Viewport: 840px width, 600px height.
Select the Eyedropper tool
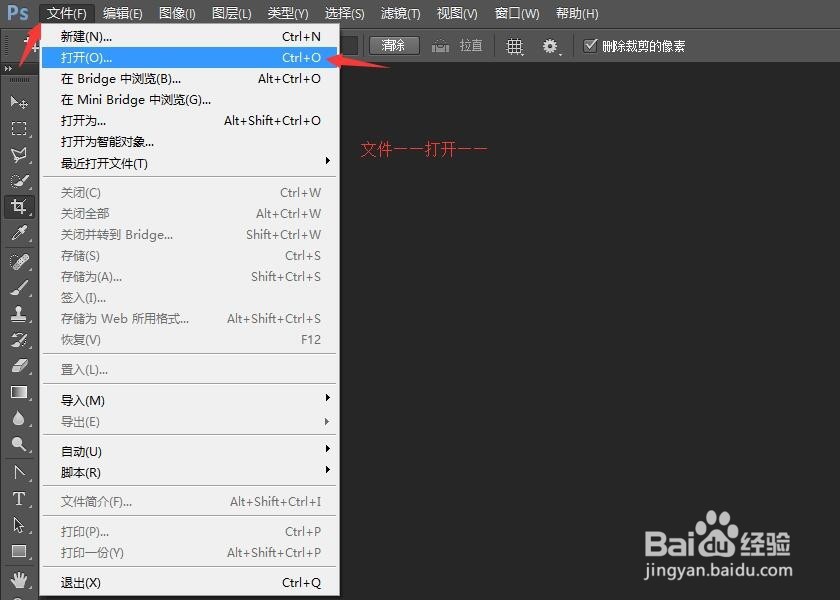point(20,233)
